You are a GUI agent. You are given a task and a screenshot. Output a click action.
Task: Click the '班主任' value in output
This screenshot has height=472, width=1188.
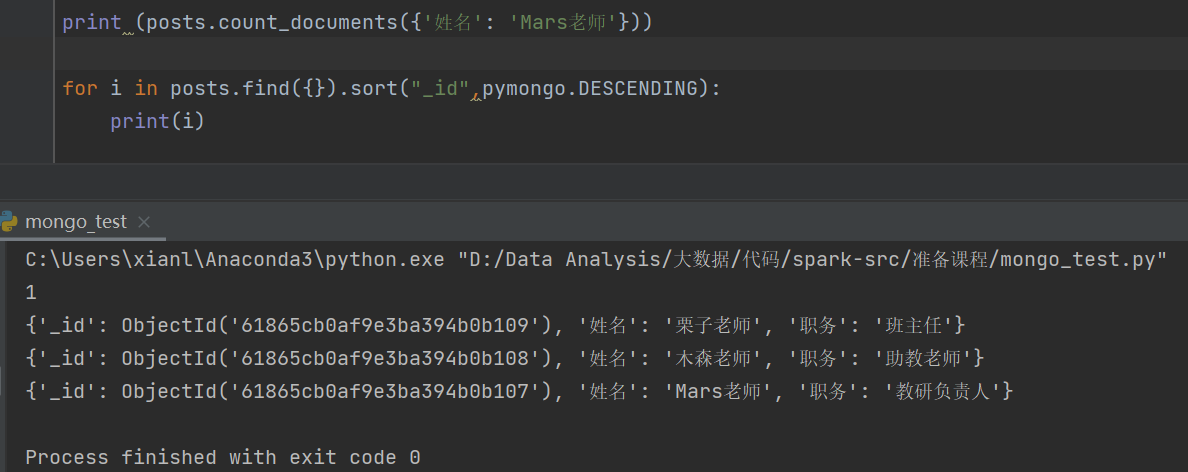click(x=914, y=326)
